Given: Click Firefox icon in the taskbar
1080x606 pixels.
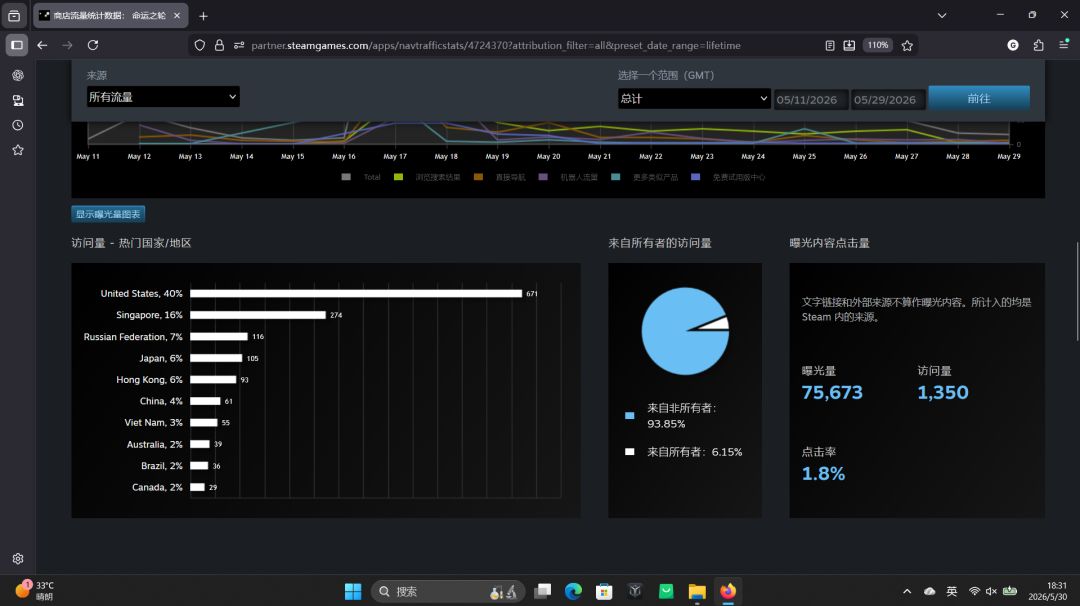Looking at the screenshot, I should [728, 591].
